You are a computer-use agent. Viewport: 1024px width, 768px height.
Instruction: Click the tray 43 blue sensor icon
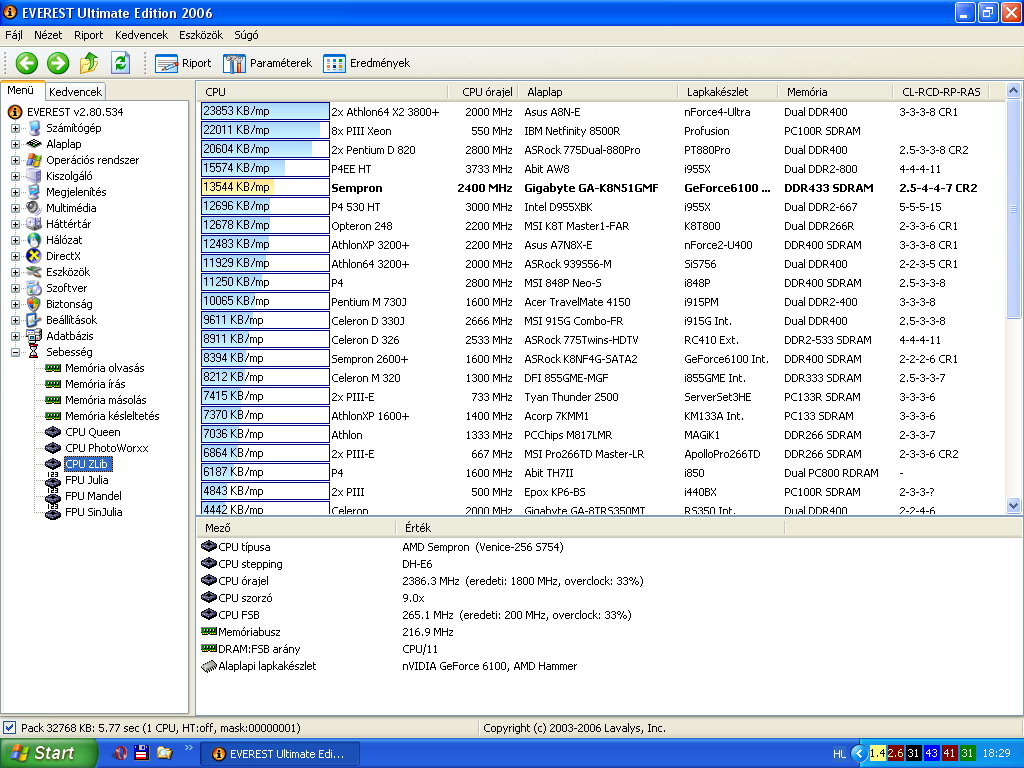(931, 754)
